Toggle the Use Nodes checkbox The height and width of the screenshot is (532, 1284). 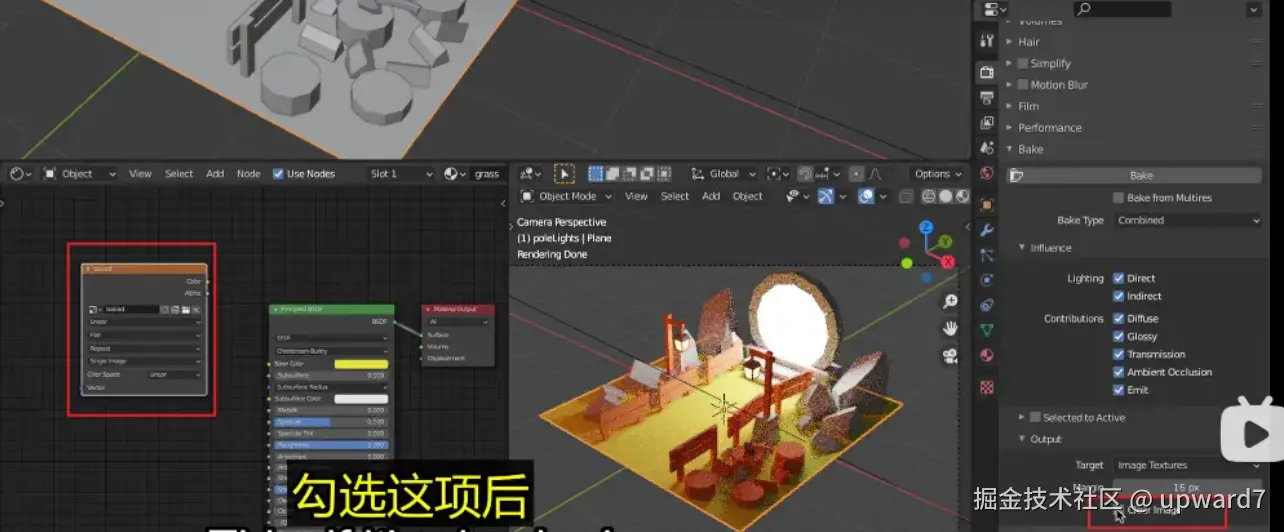tap(278, 174)
